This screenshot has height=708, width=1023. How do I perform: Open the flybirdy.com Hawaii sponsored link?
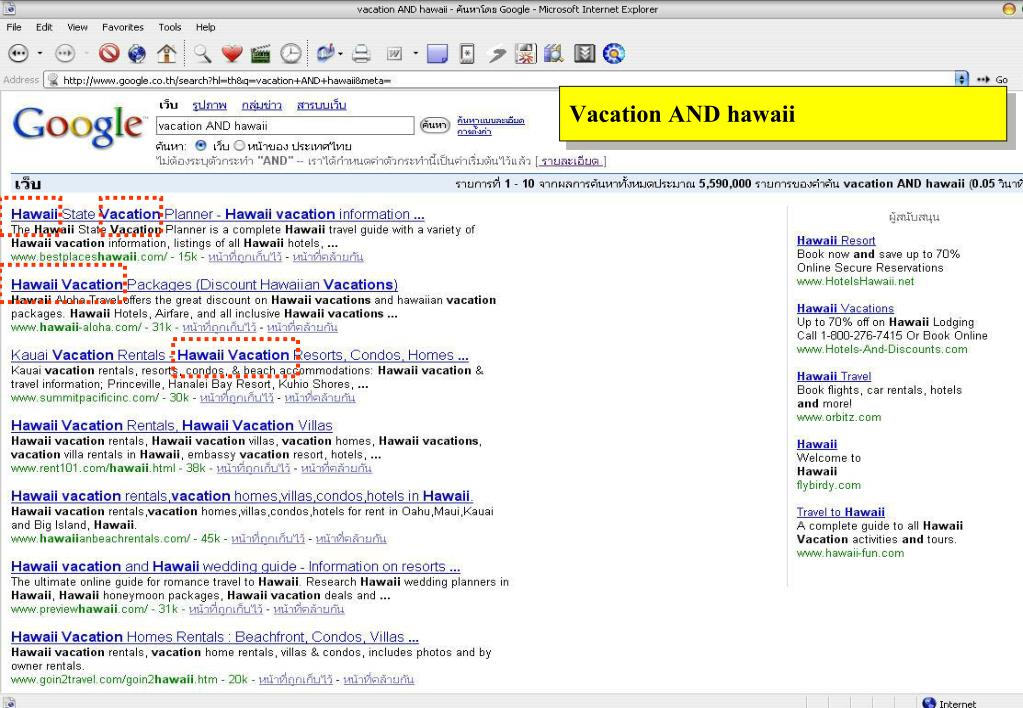pyautogui.click(x=817, y=444)
